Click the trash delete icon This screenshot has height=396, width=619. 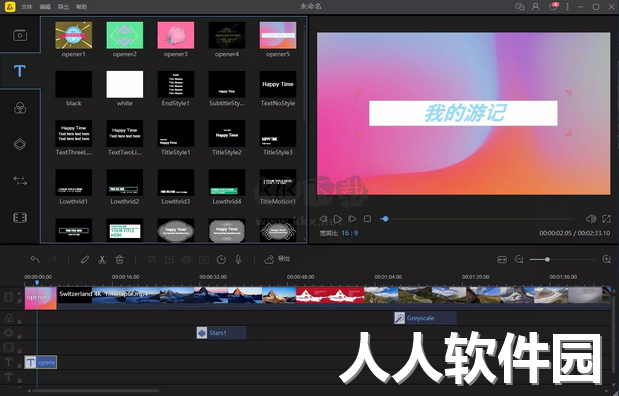pos(120,259)
